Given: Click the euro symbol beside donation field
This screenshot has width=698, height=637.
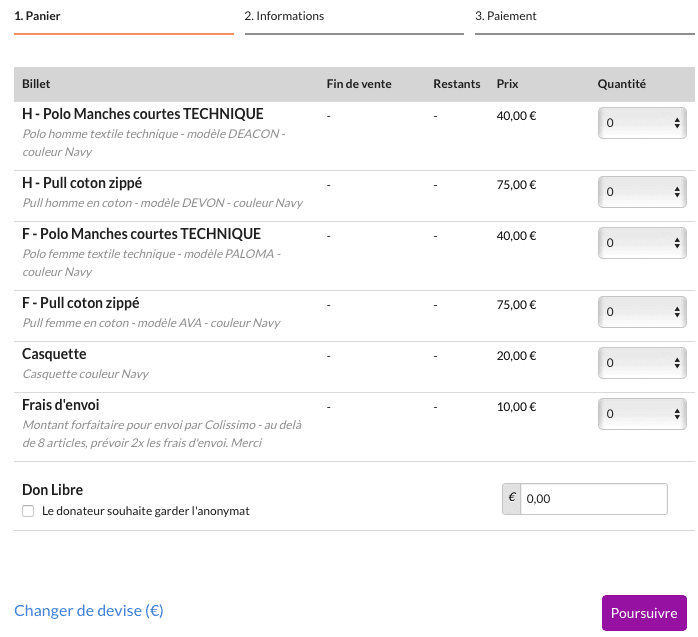Looking at the screenshot, I should point(512,498).
